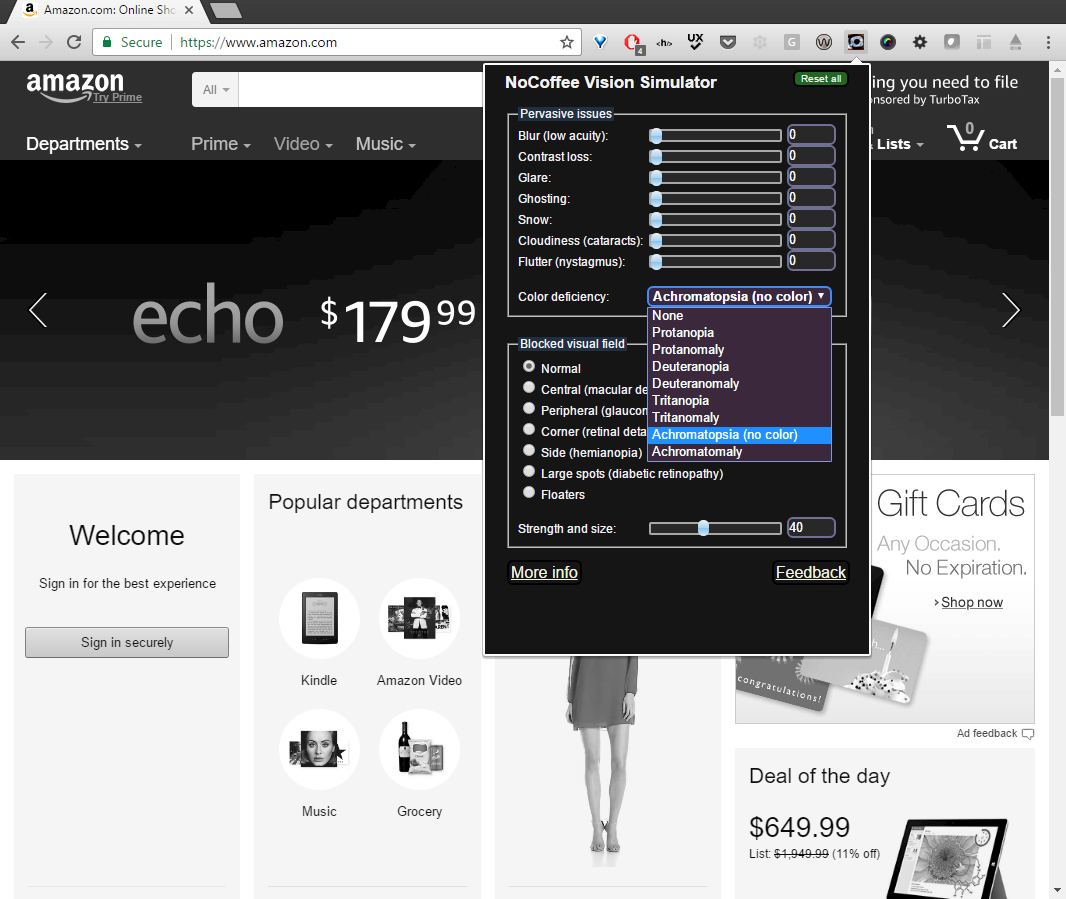Expand the Music navigation dropdown

(385, 144)
